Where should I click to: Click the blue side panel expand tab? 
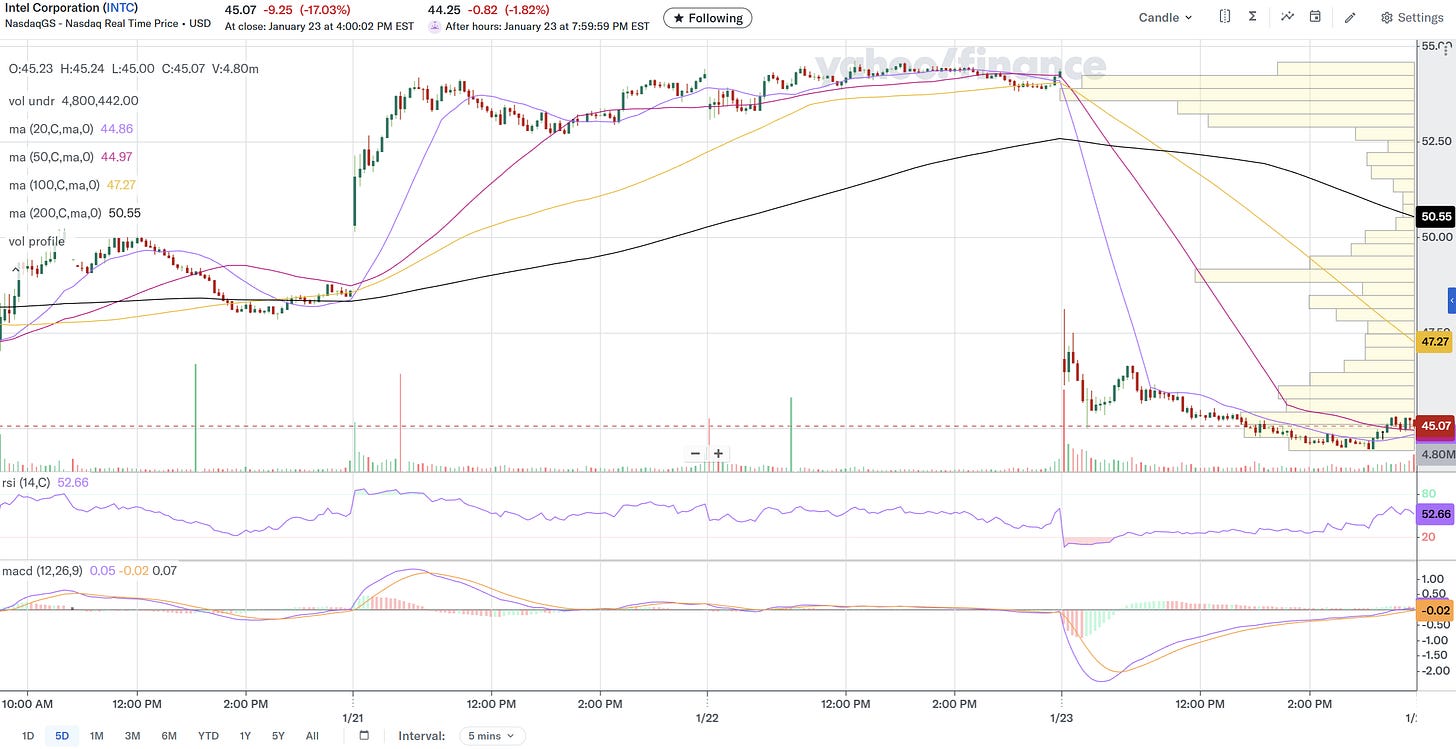(1451, 301)
